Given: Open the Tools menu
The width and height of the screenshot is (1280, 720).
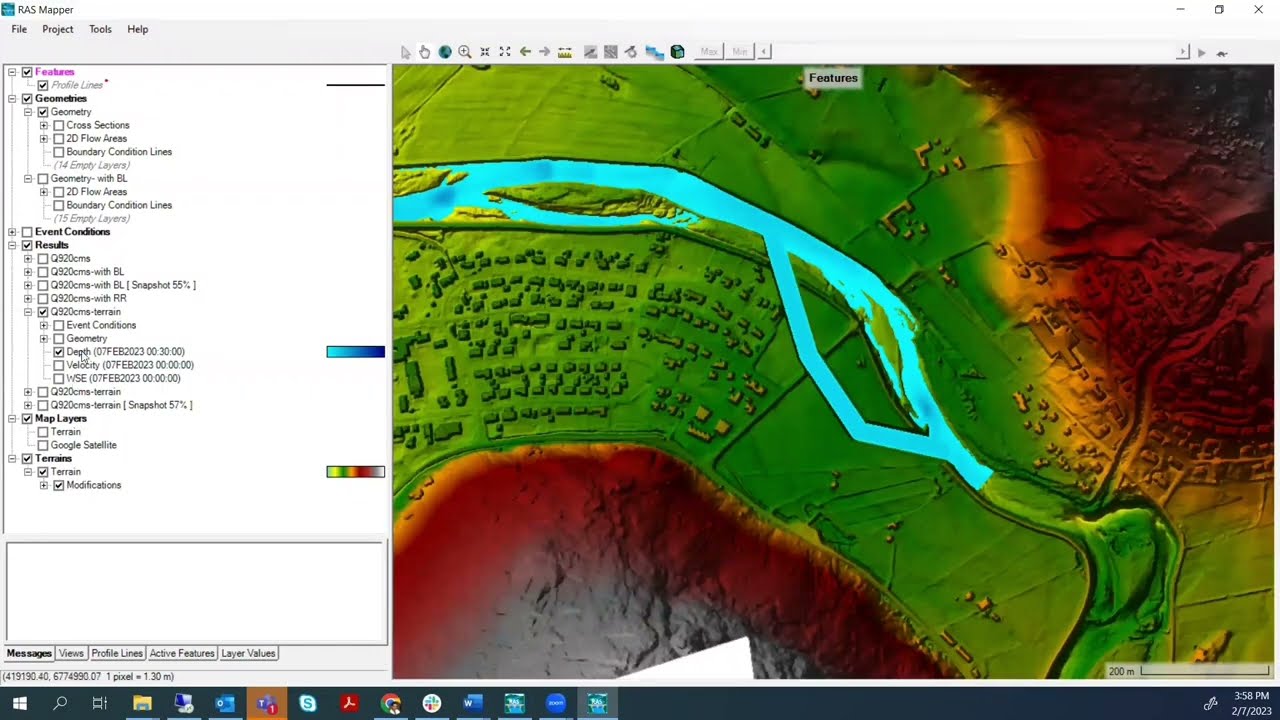Looking at the screenshot, I should 100,29.
